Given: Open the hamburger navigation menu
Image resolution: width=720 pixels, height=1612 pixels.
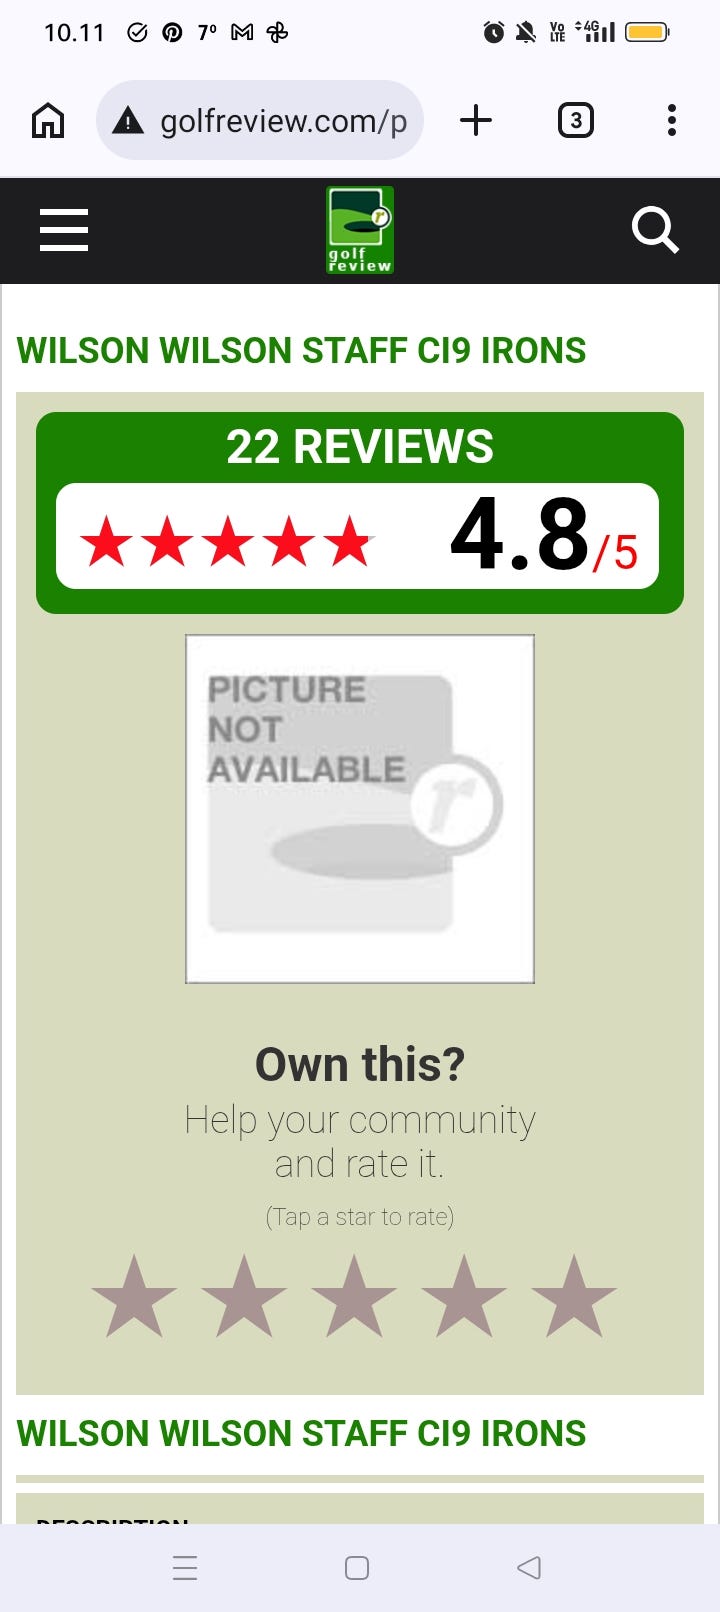Looking at the screenshot, I should (x=64, y=230).
